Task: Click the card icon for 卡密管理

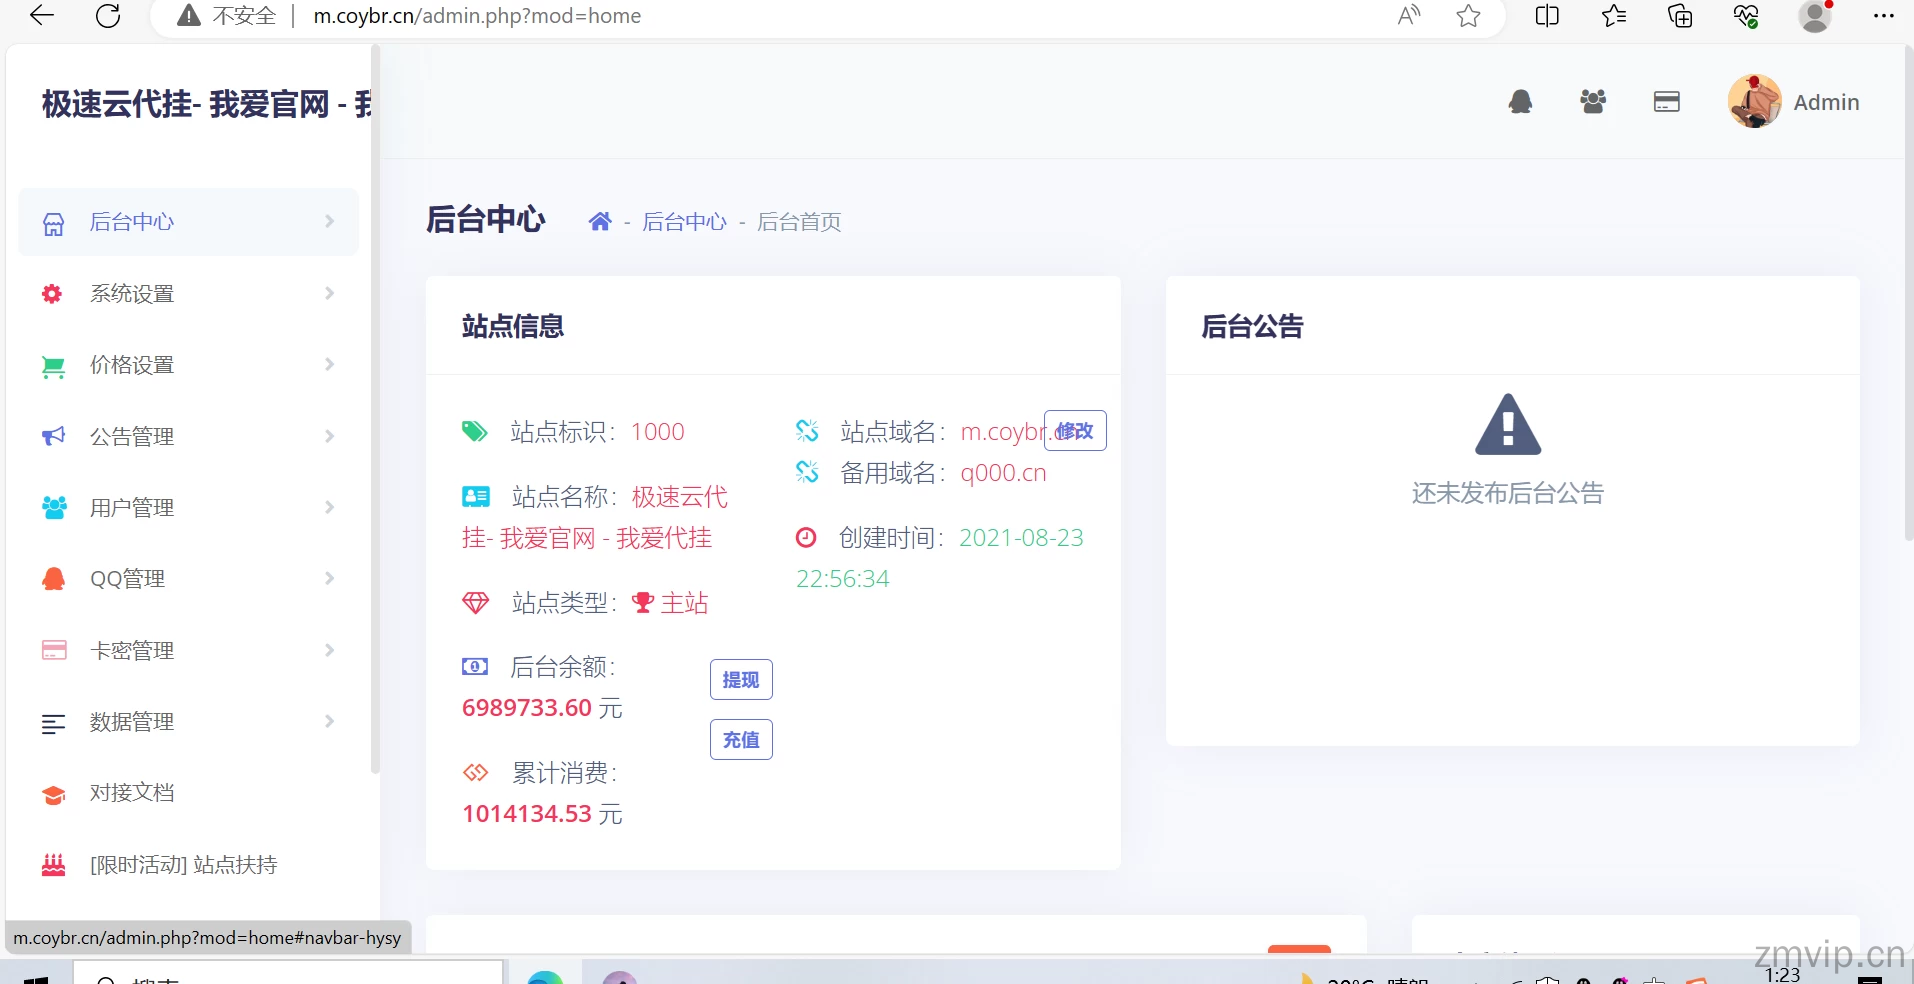Action: 54,650
